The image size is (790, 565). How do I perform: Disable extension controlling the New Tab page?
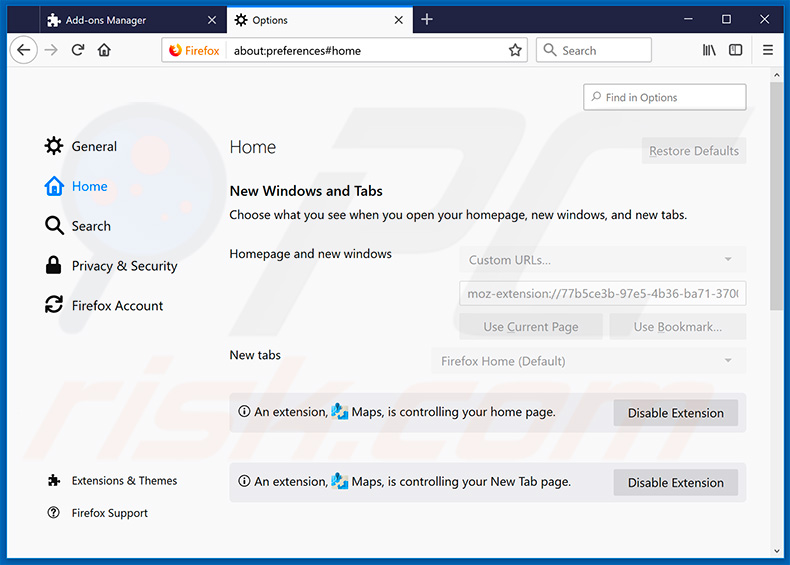676,482
